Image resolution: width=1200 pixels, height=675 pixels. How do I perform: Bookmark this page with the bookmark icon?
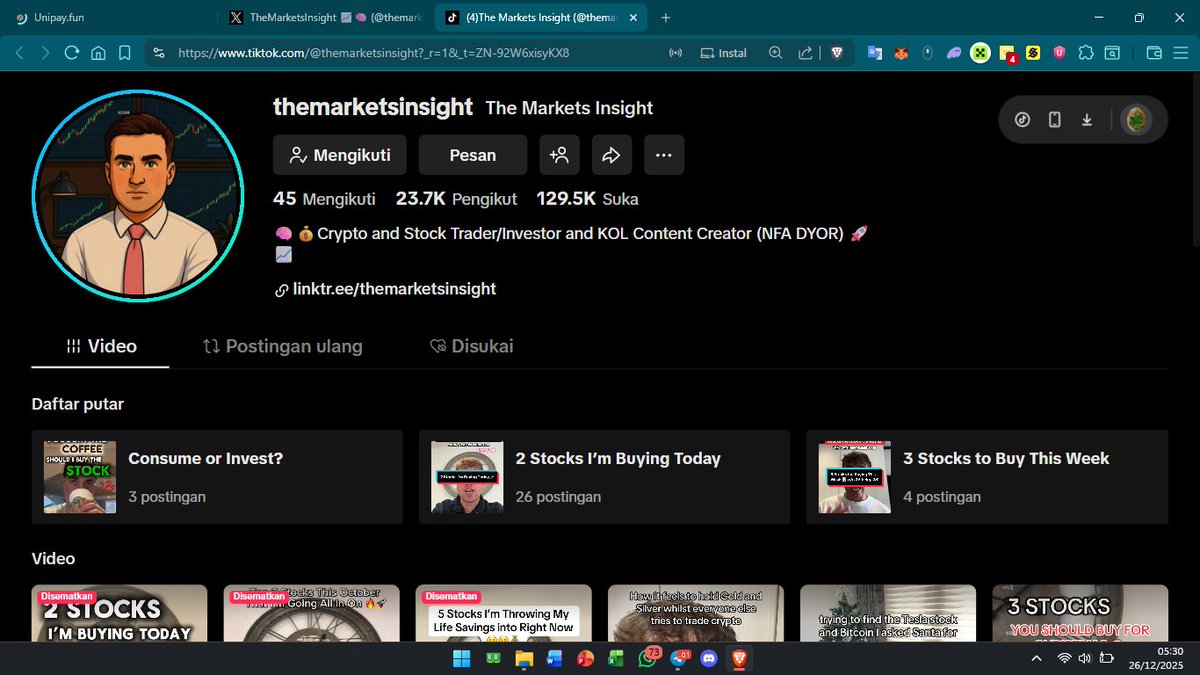click(124, 53)
